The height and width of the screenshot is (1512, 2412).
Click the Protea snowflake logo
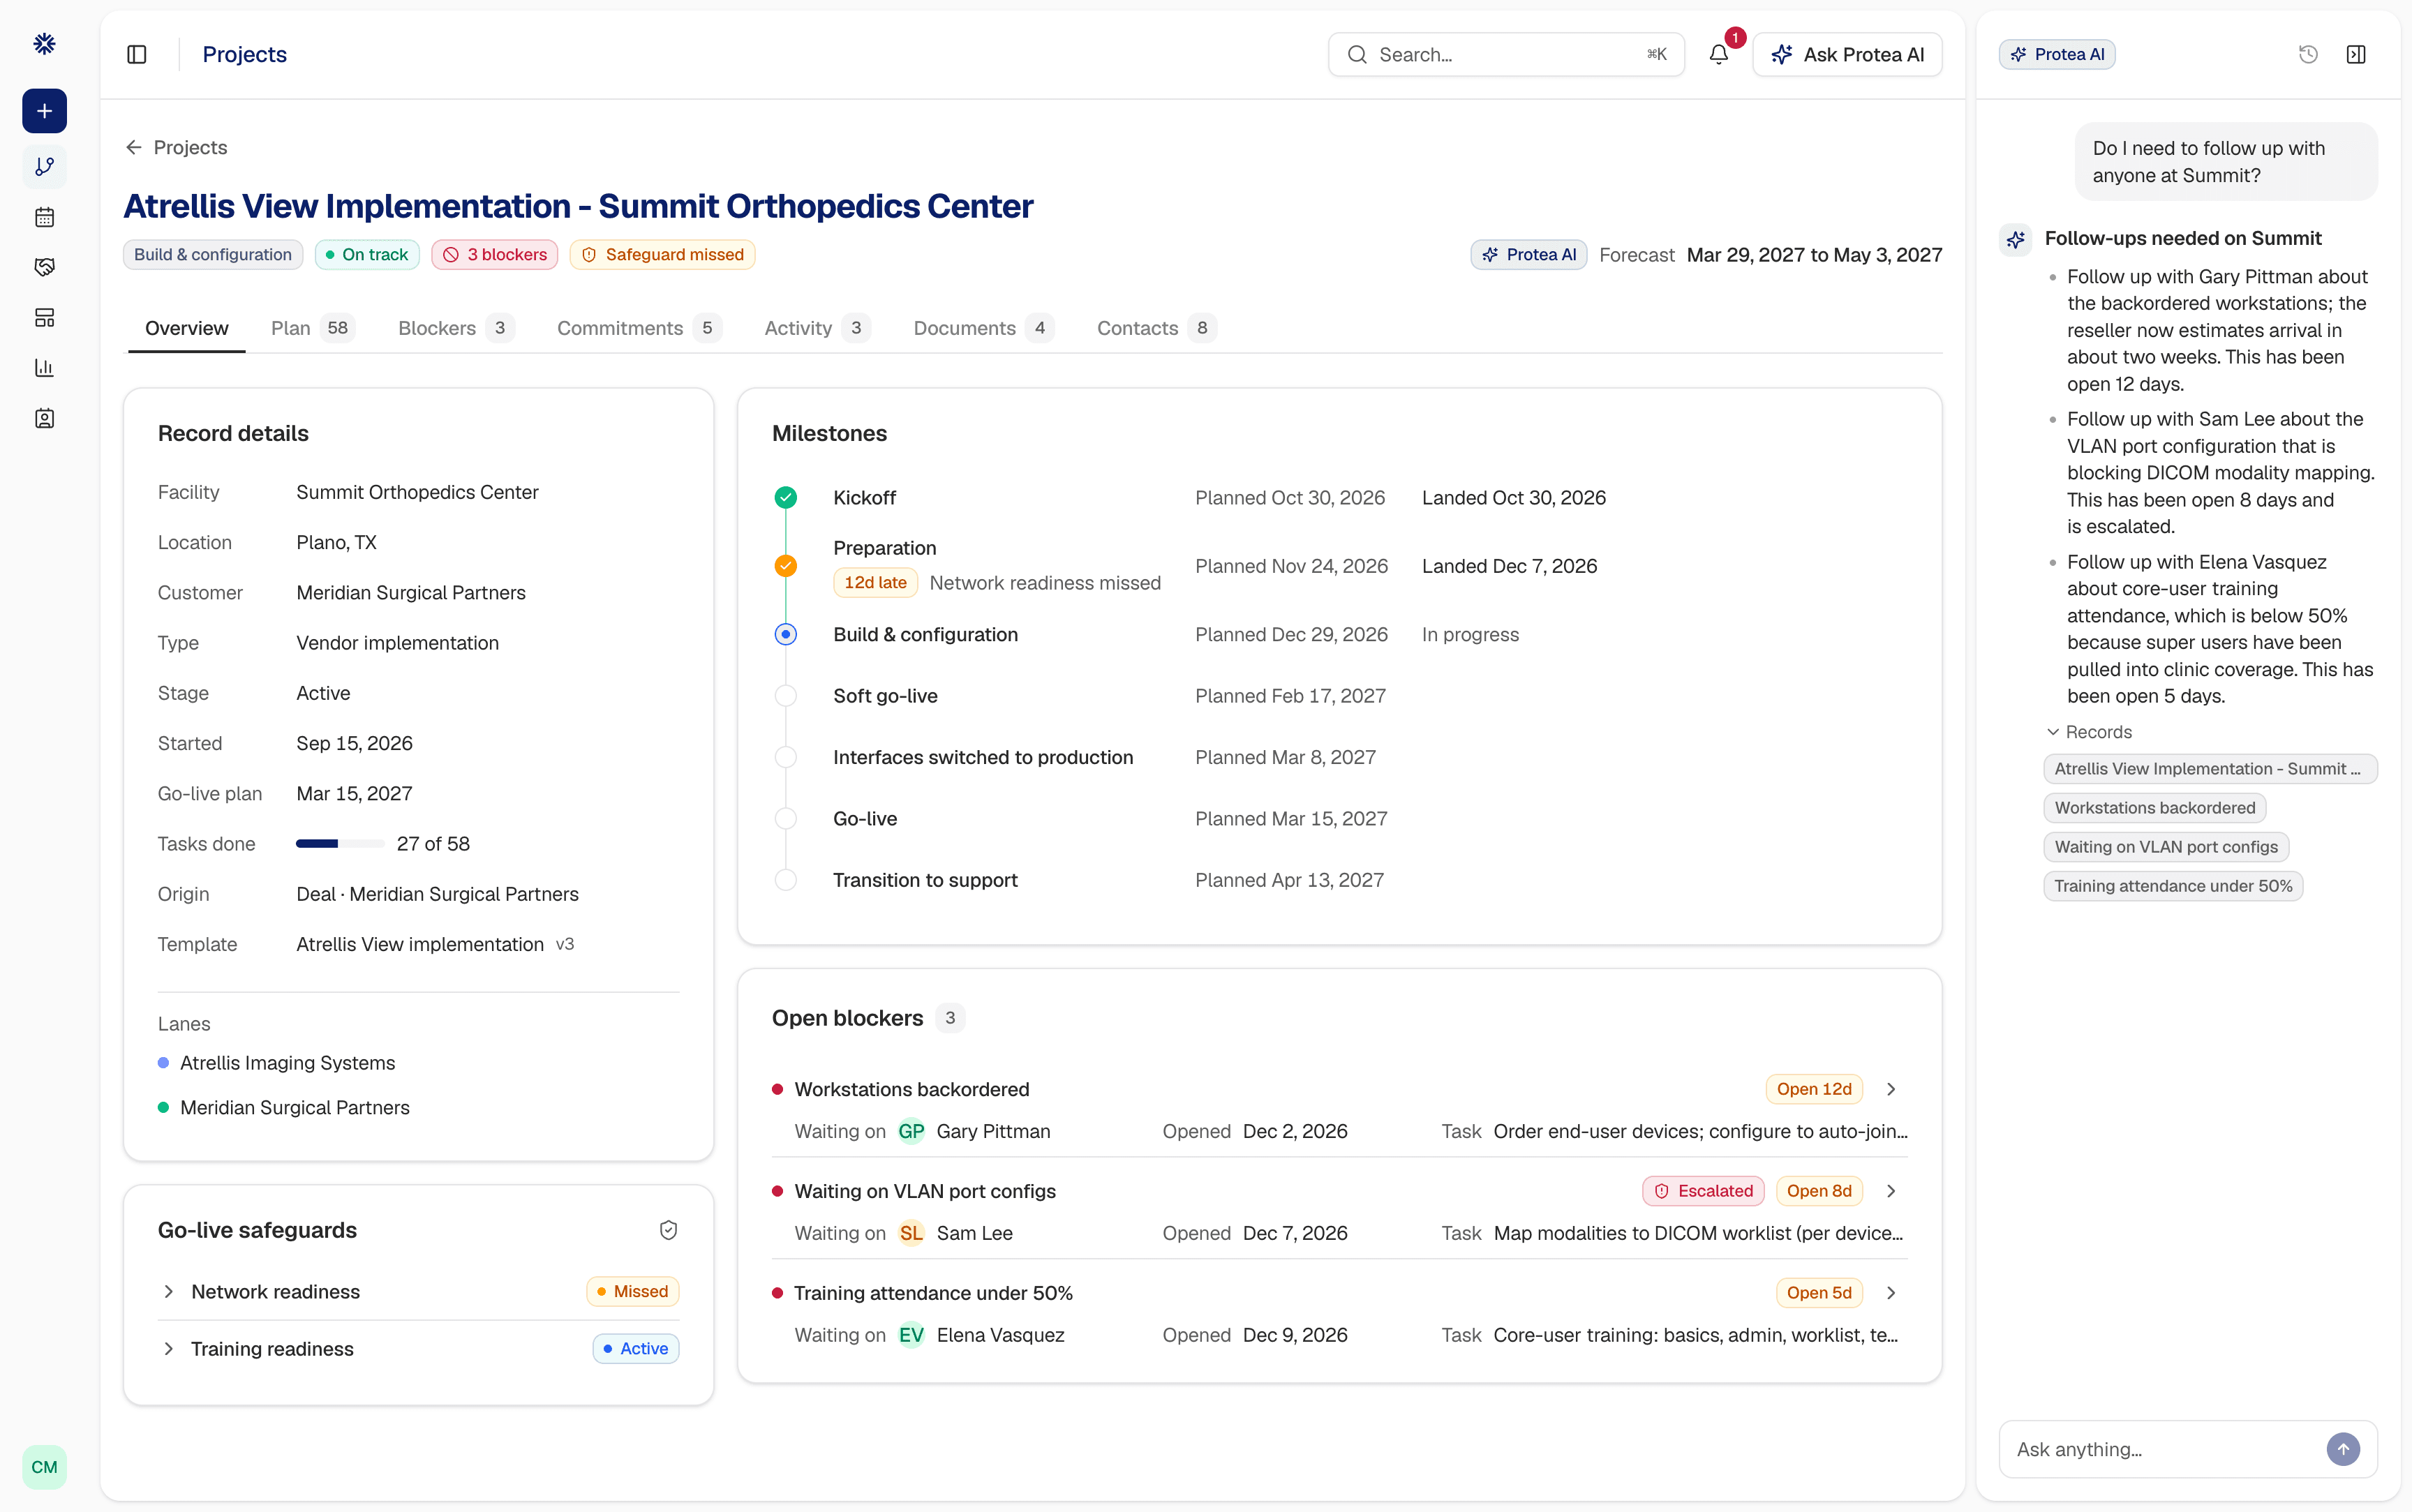44,44
